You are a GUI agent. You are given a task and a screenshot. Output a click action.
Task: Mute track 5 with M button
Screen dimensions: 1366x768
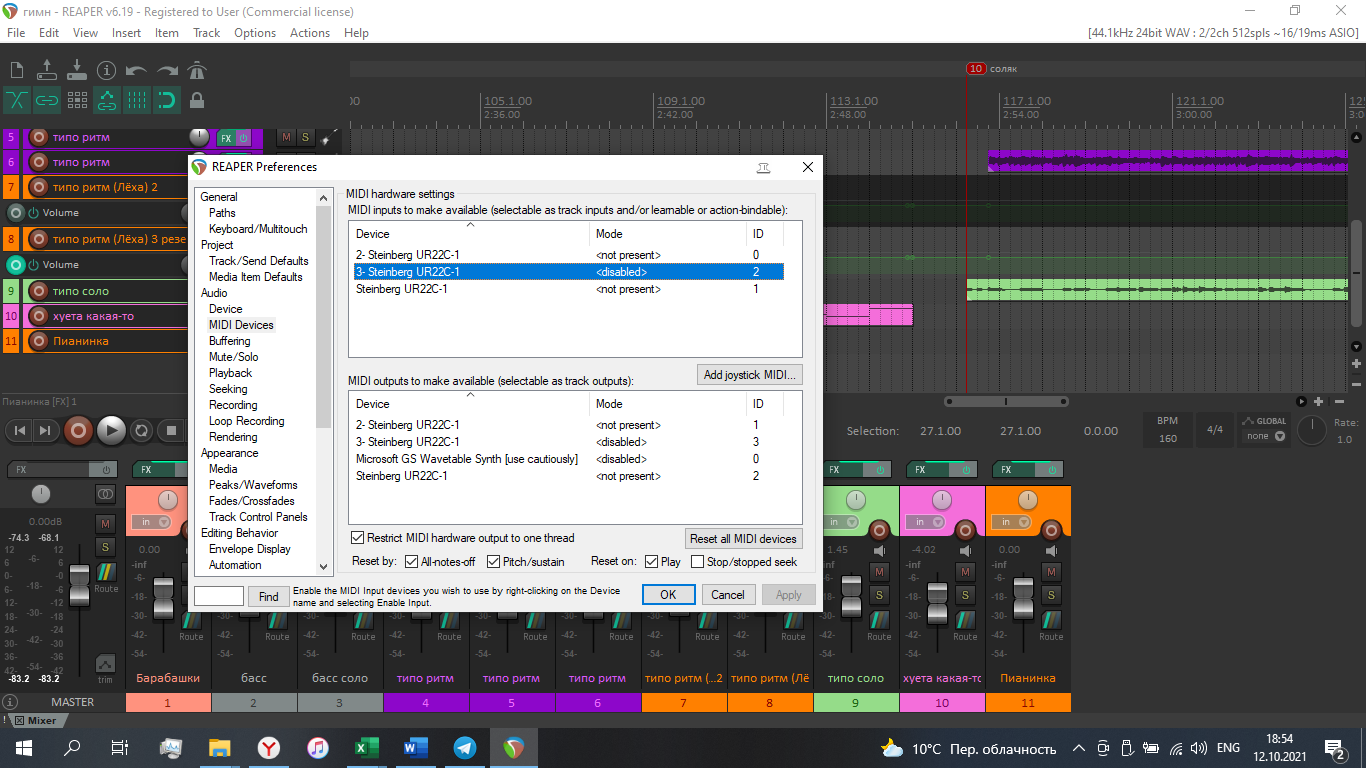pyautogui.click(x=287, y=137)
